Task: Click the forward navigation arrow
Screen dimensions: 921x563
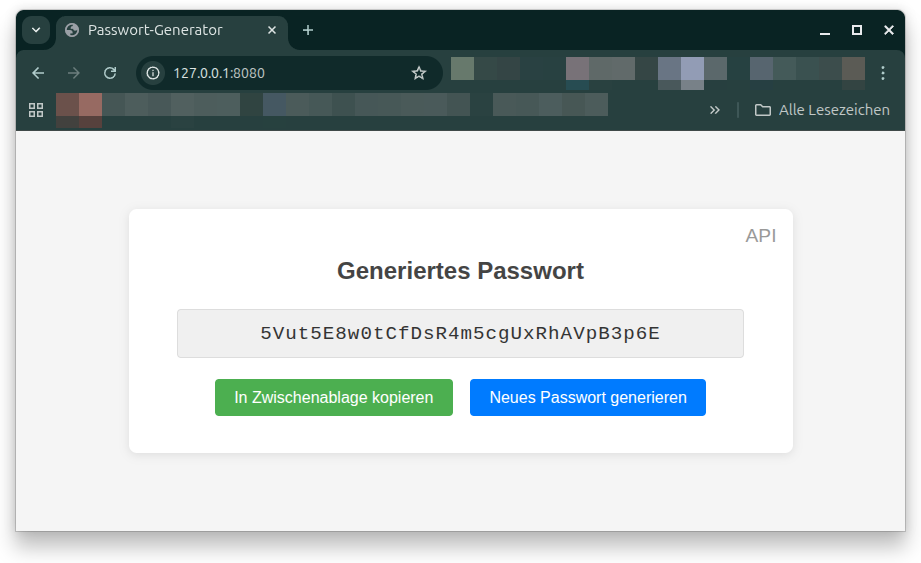Action: pos(74,73)
